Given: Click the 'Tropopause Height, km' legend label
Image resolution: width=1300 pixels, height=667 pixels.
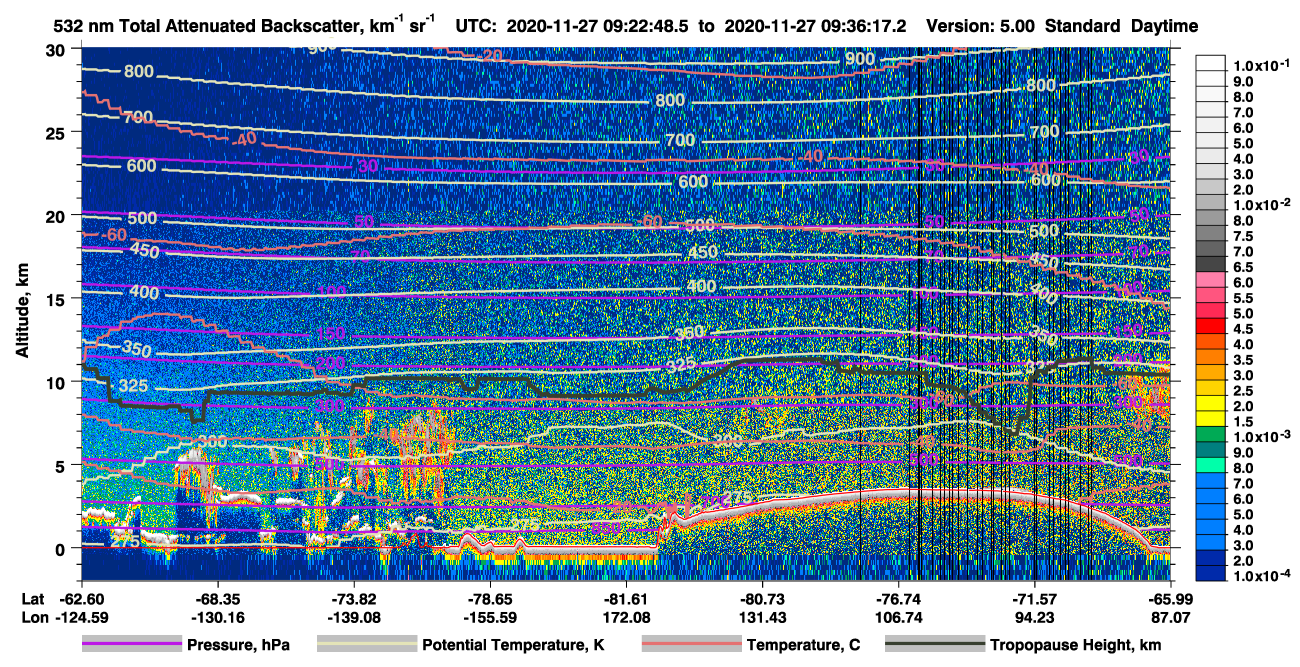Looking at the screenshot, I should point(1076,645).
